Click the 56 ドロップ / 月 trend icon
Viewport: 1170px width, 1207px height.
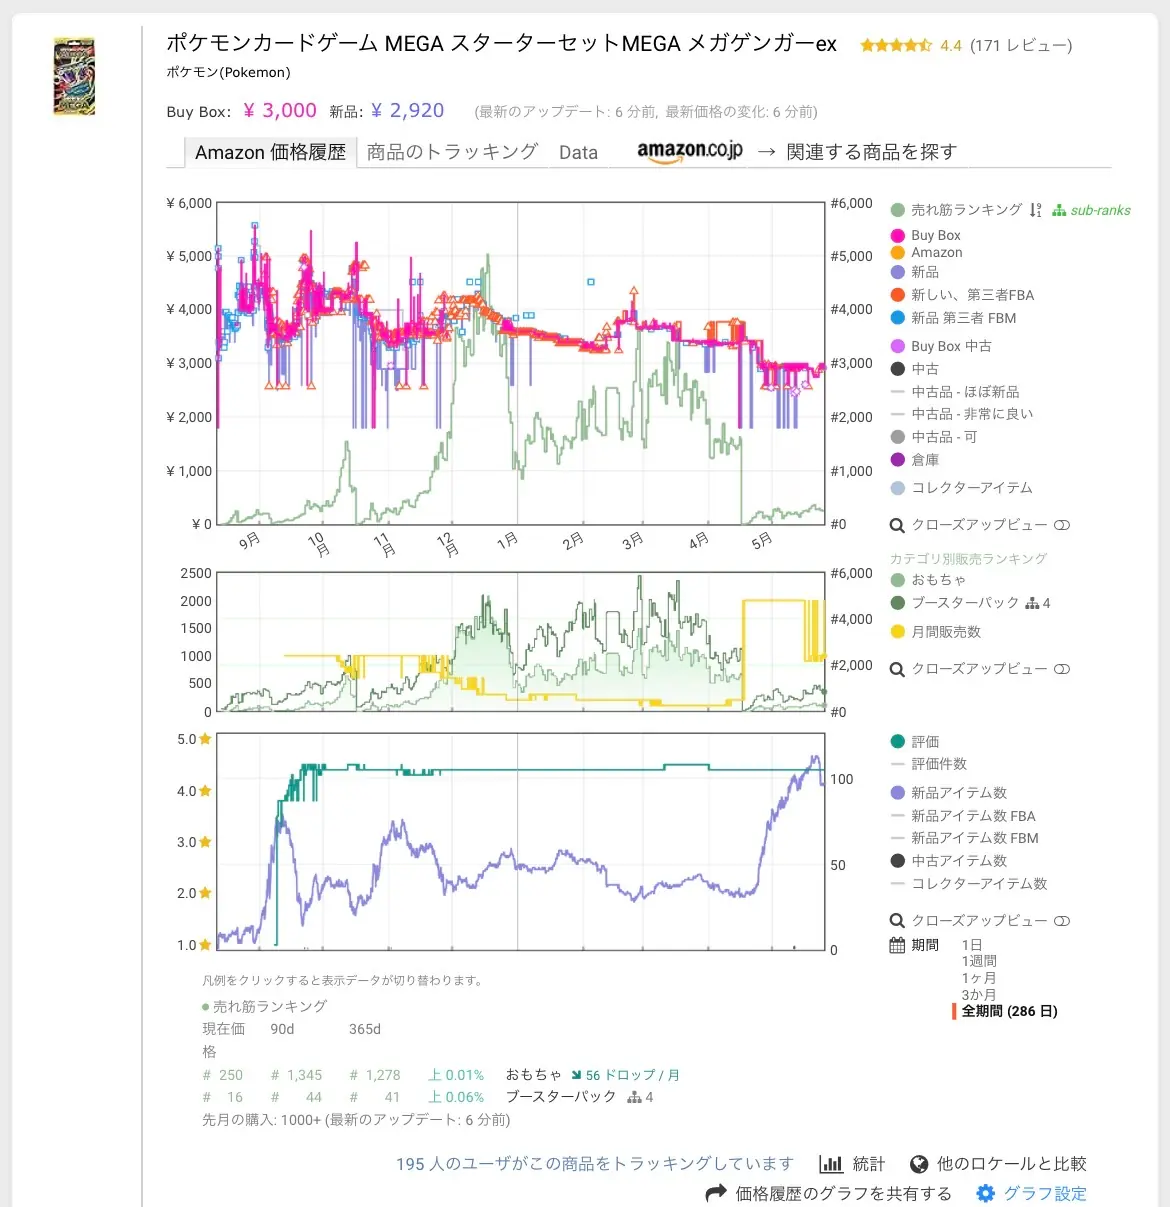point(577,1075)
